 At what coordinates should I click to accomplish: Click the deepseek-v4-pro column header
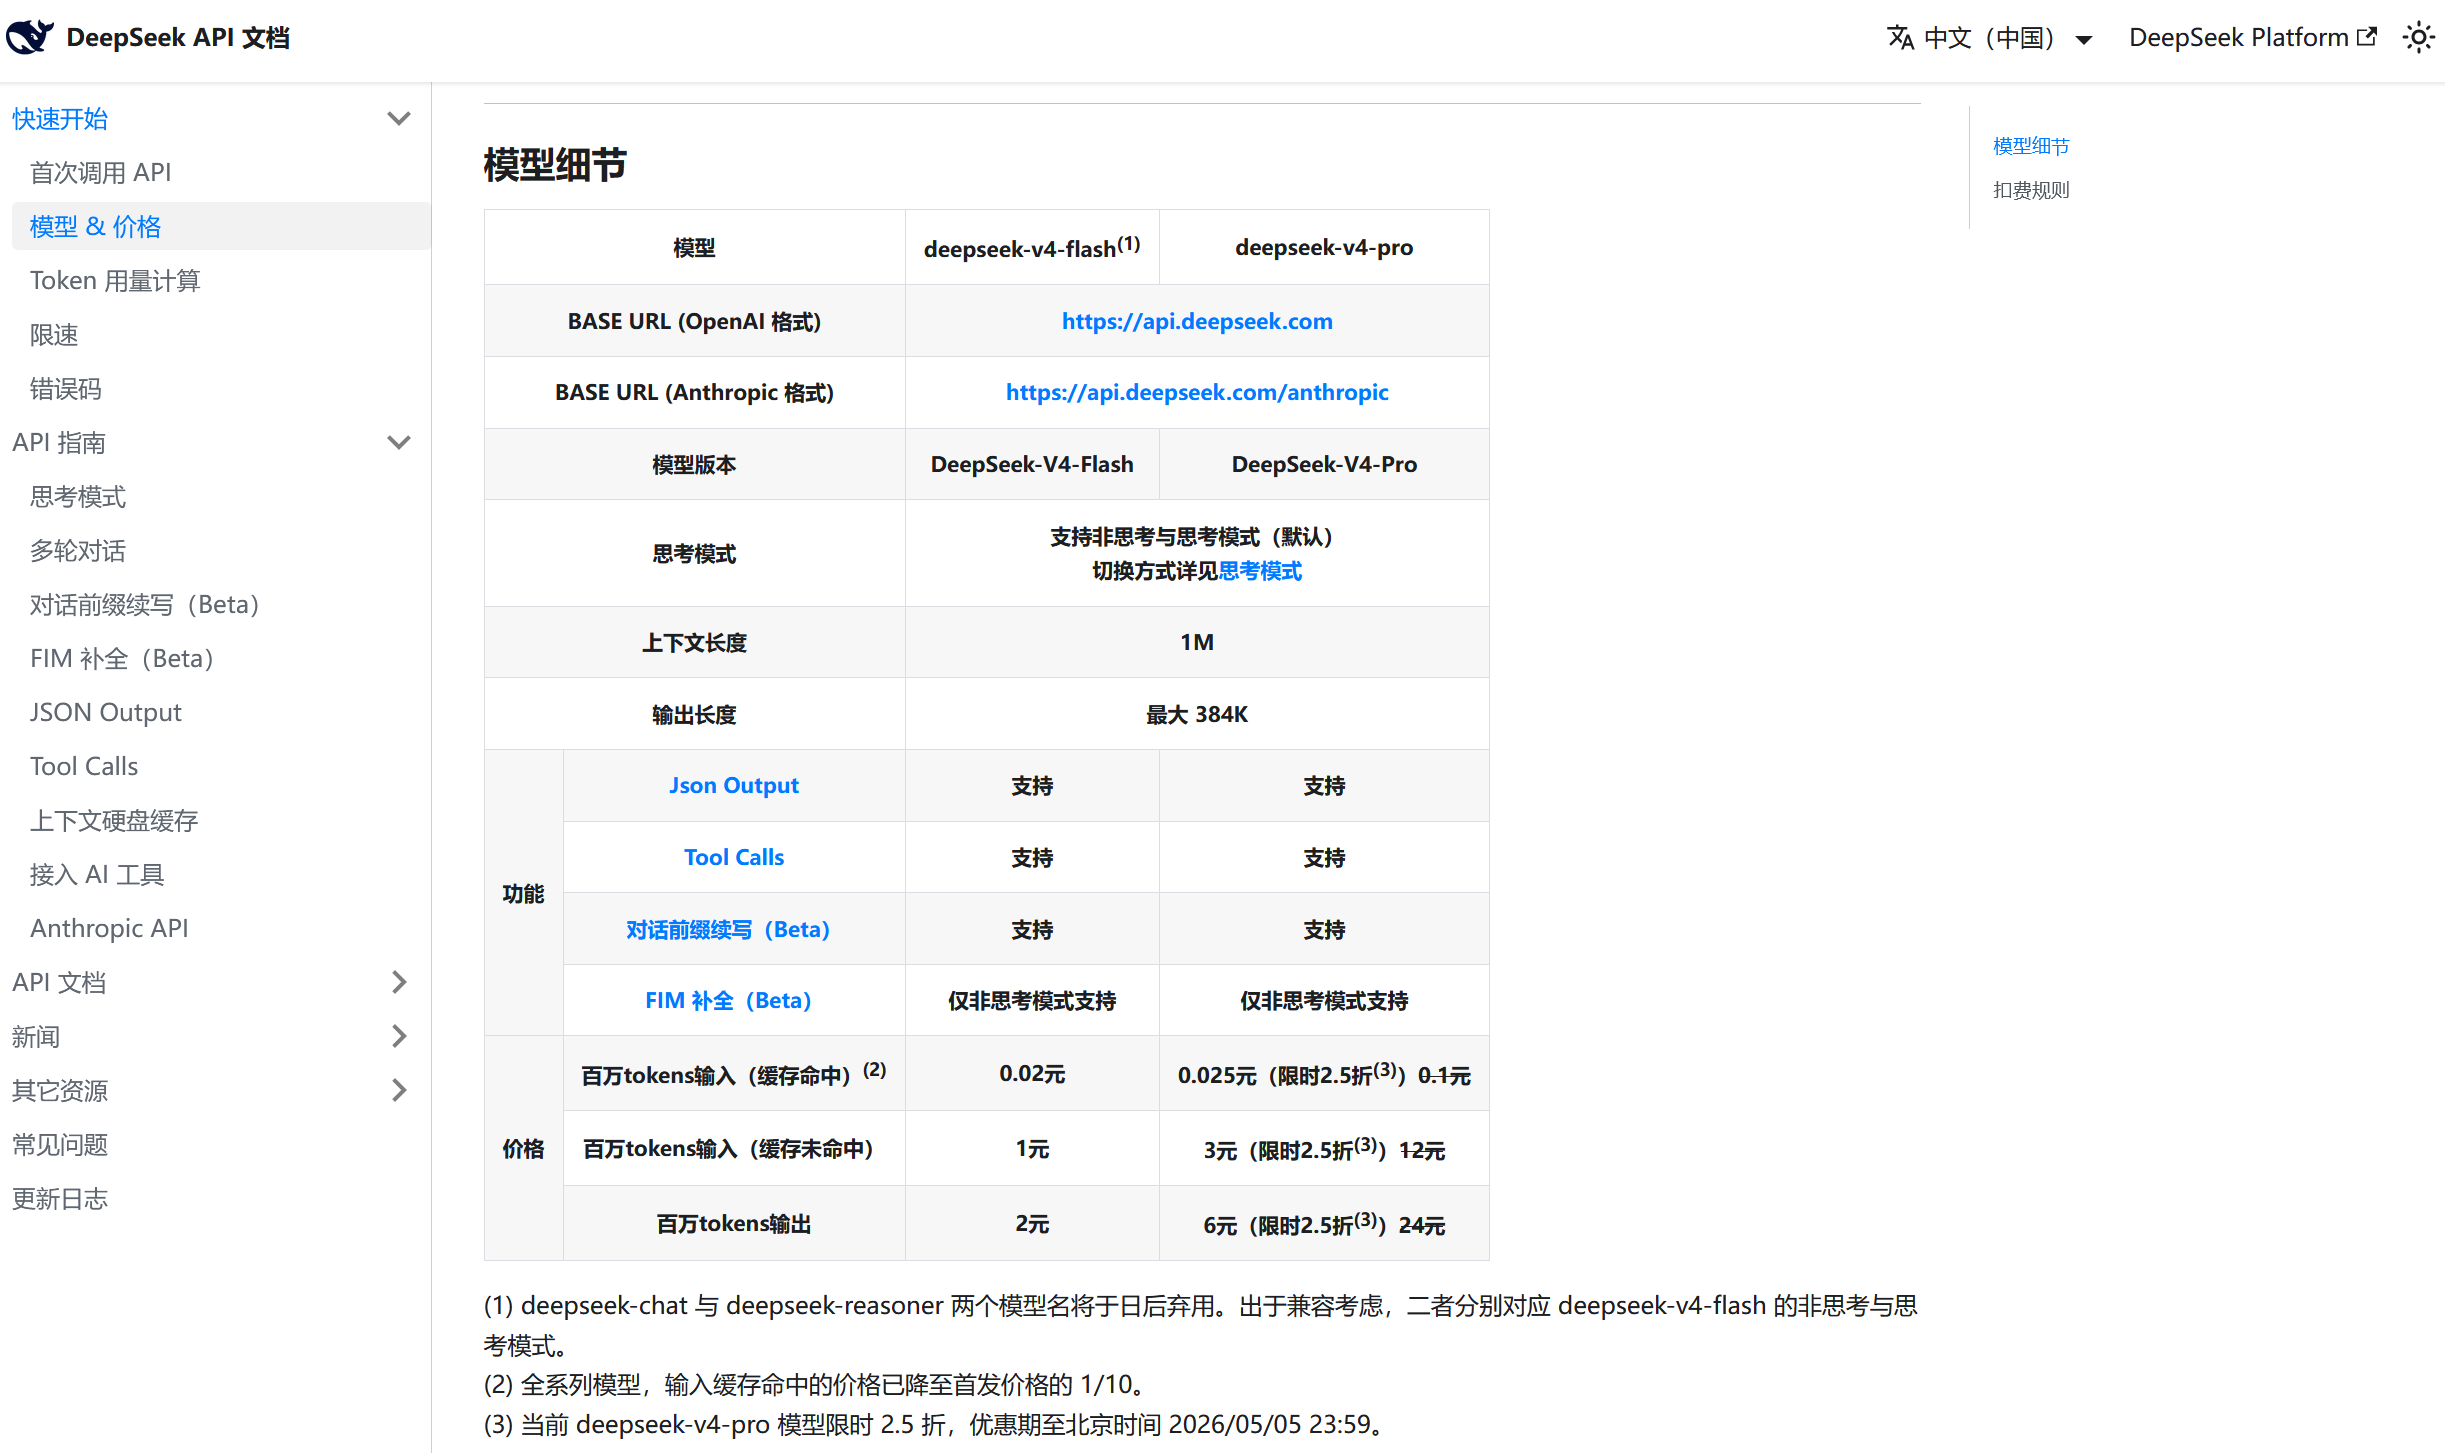point(1324,247)
